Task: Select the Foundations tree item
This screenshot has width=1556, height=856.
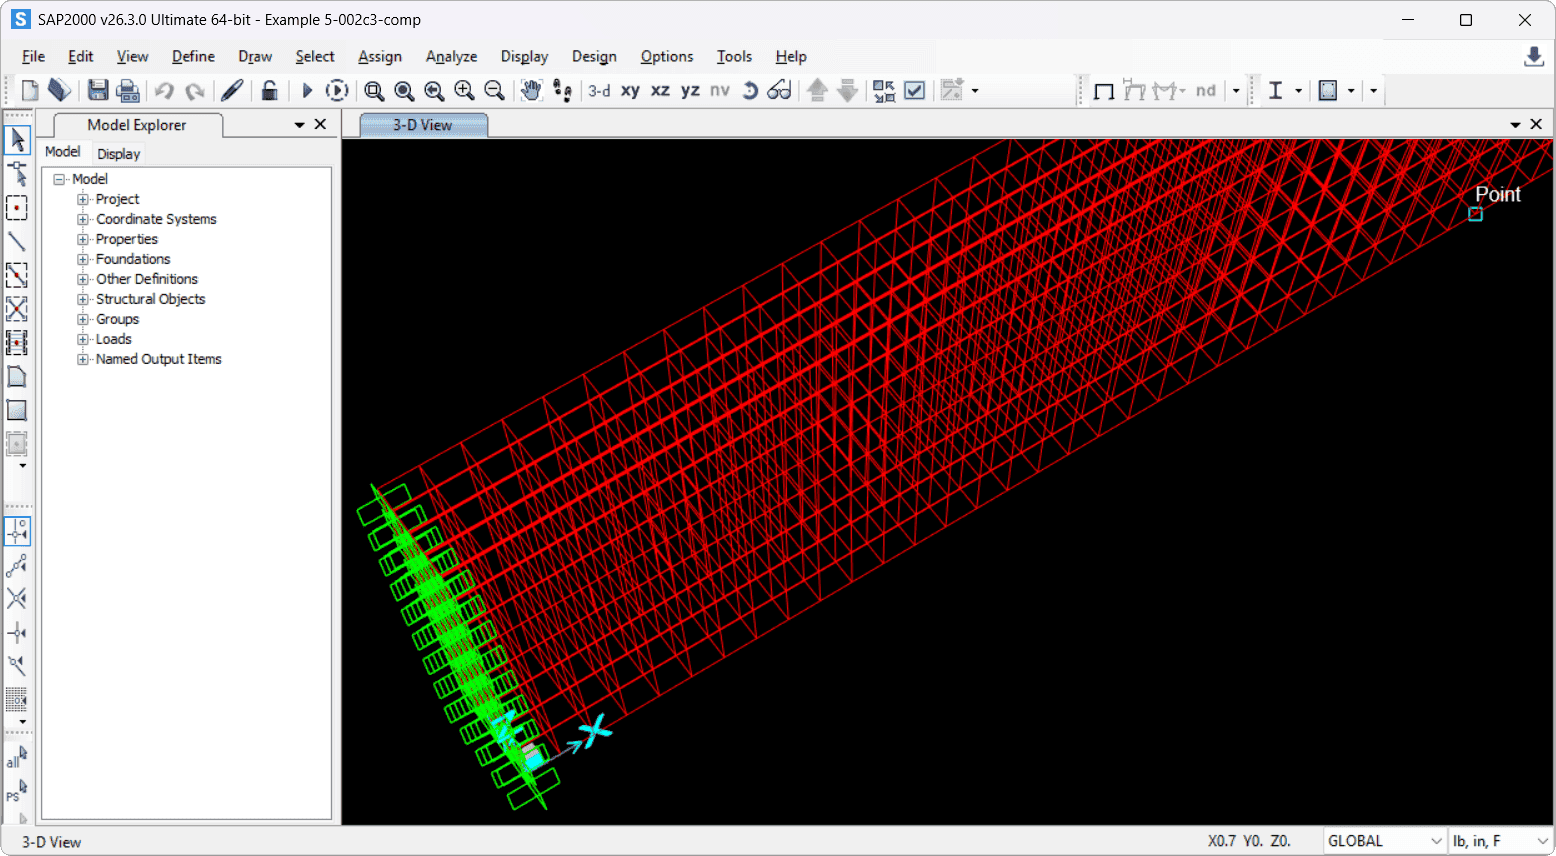Action: click(x=133, y=259)
